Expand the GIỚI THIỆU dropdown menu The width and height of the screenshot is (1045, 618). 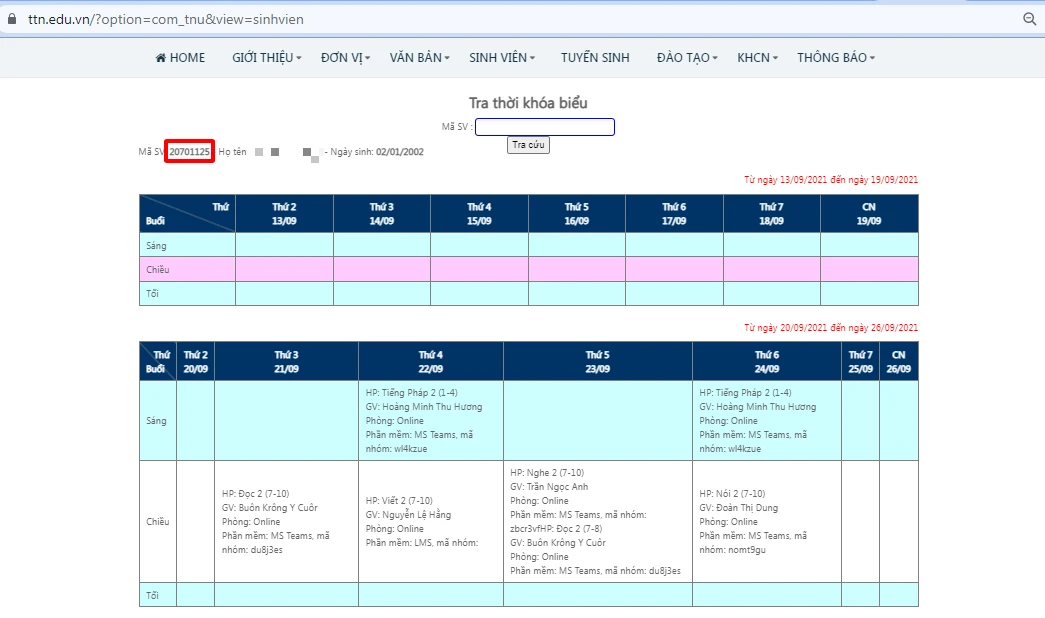(x=266, y=58)
